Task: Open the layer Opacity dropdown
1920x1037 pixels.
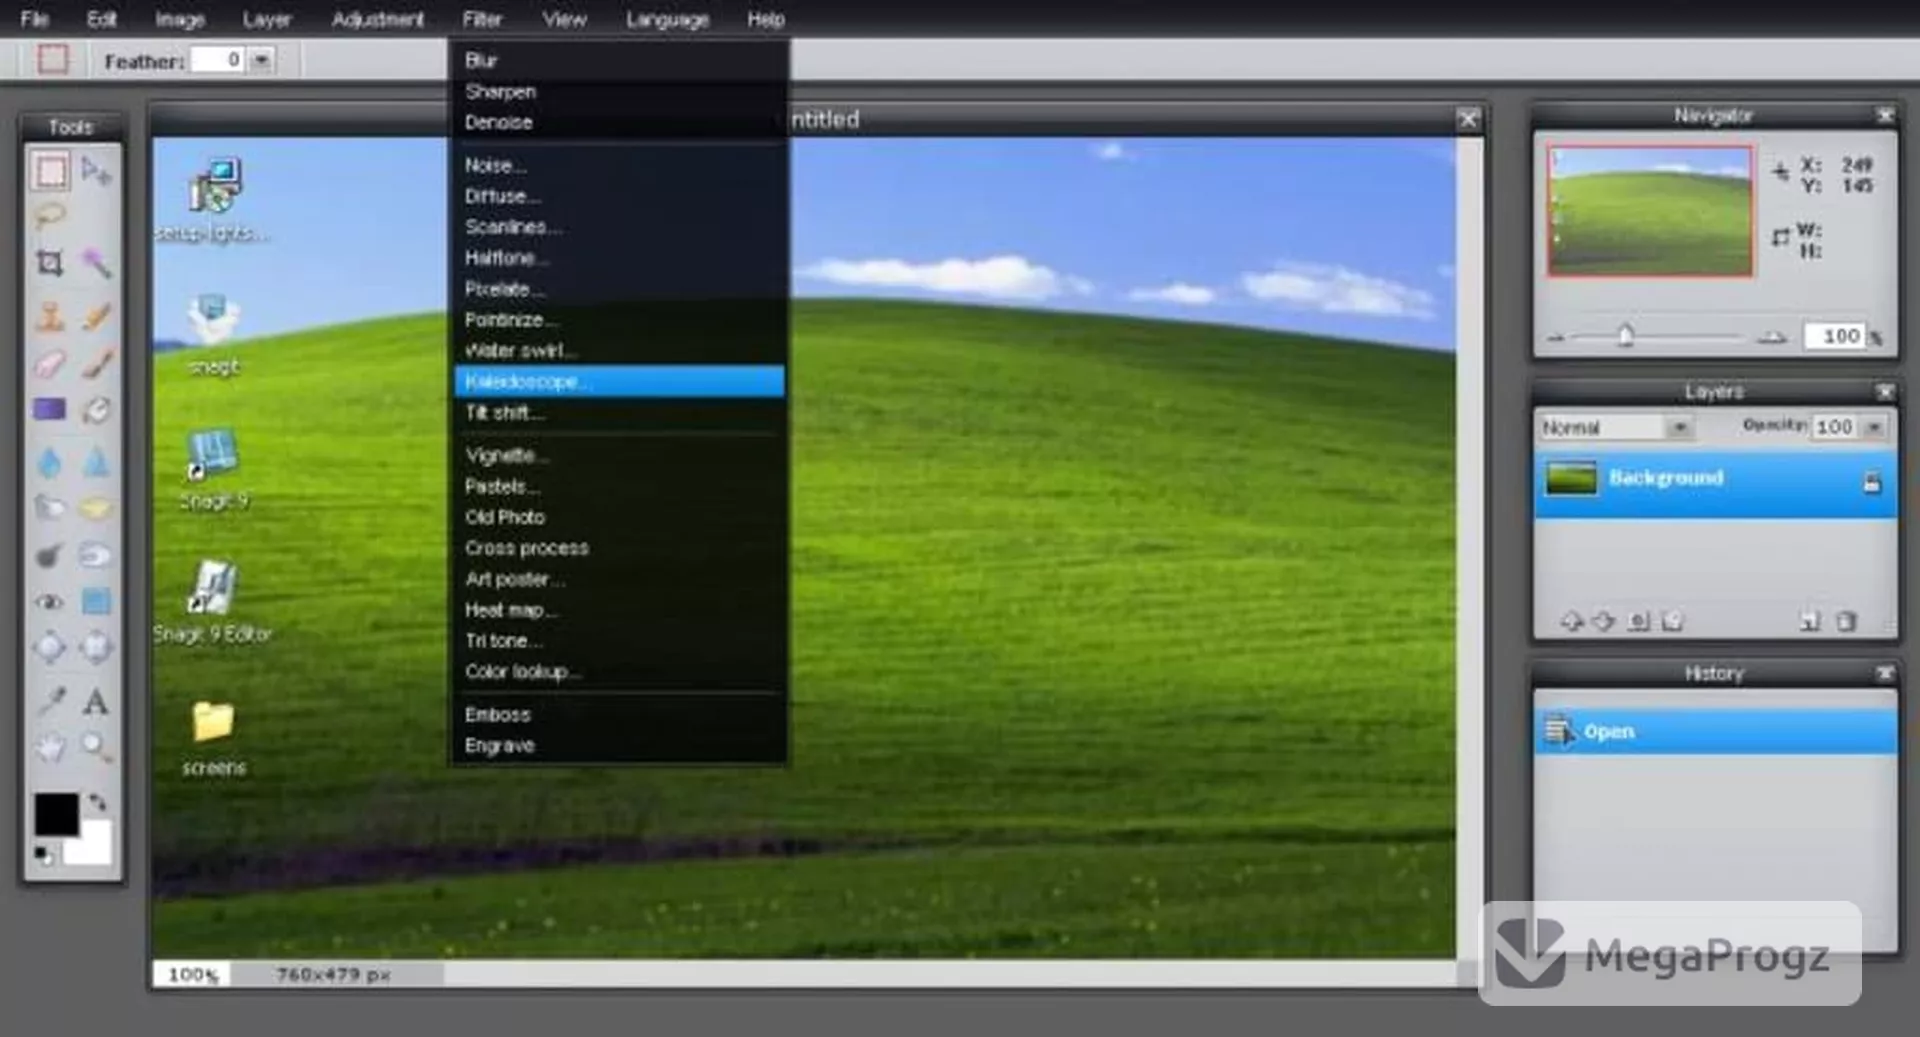Action: pos(1874,427)
